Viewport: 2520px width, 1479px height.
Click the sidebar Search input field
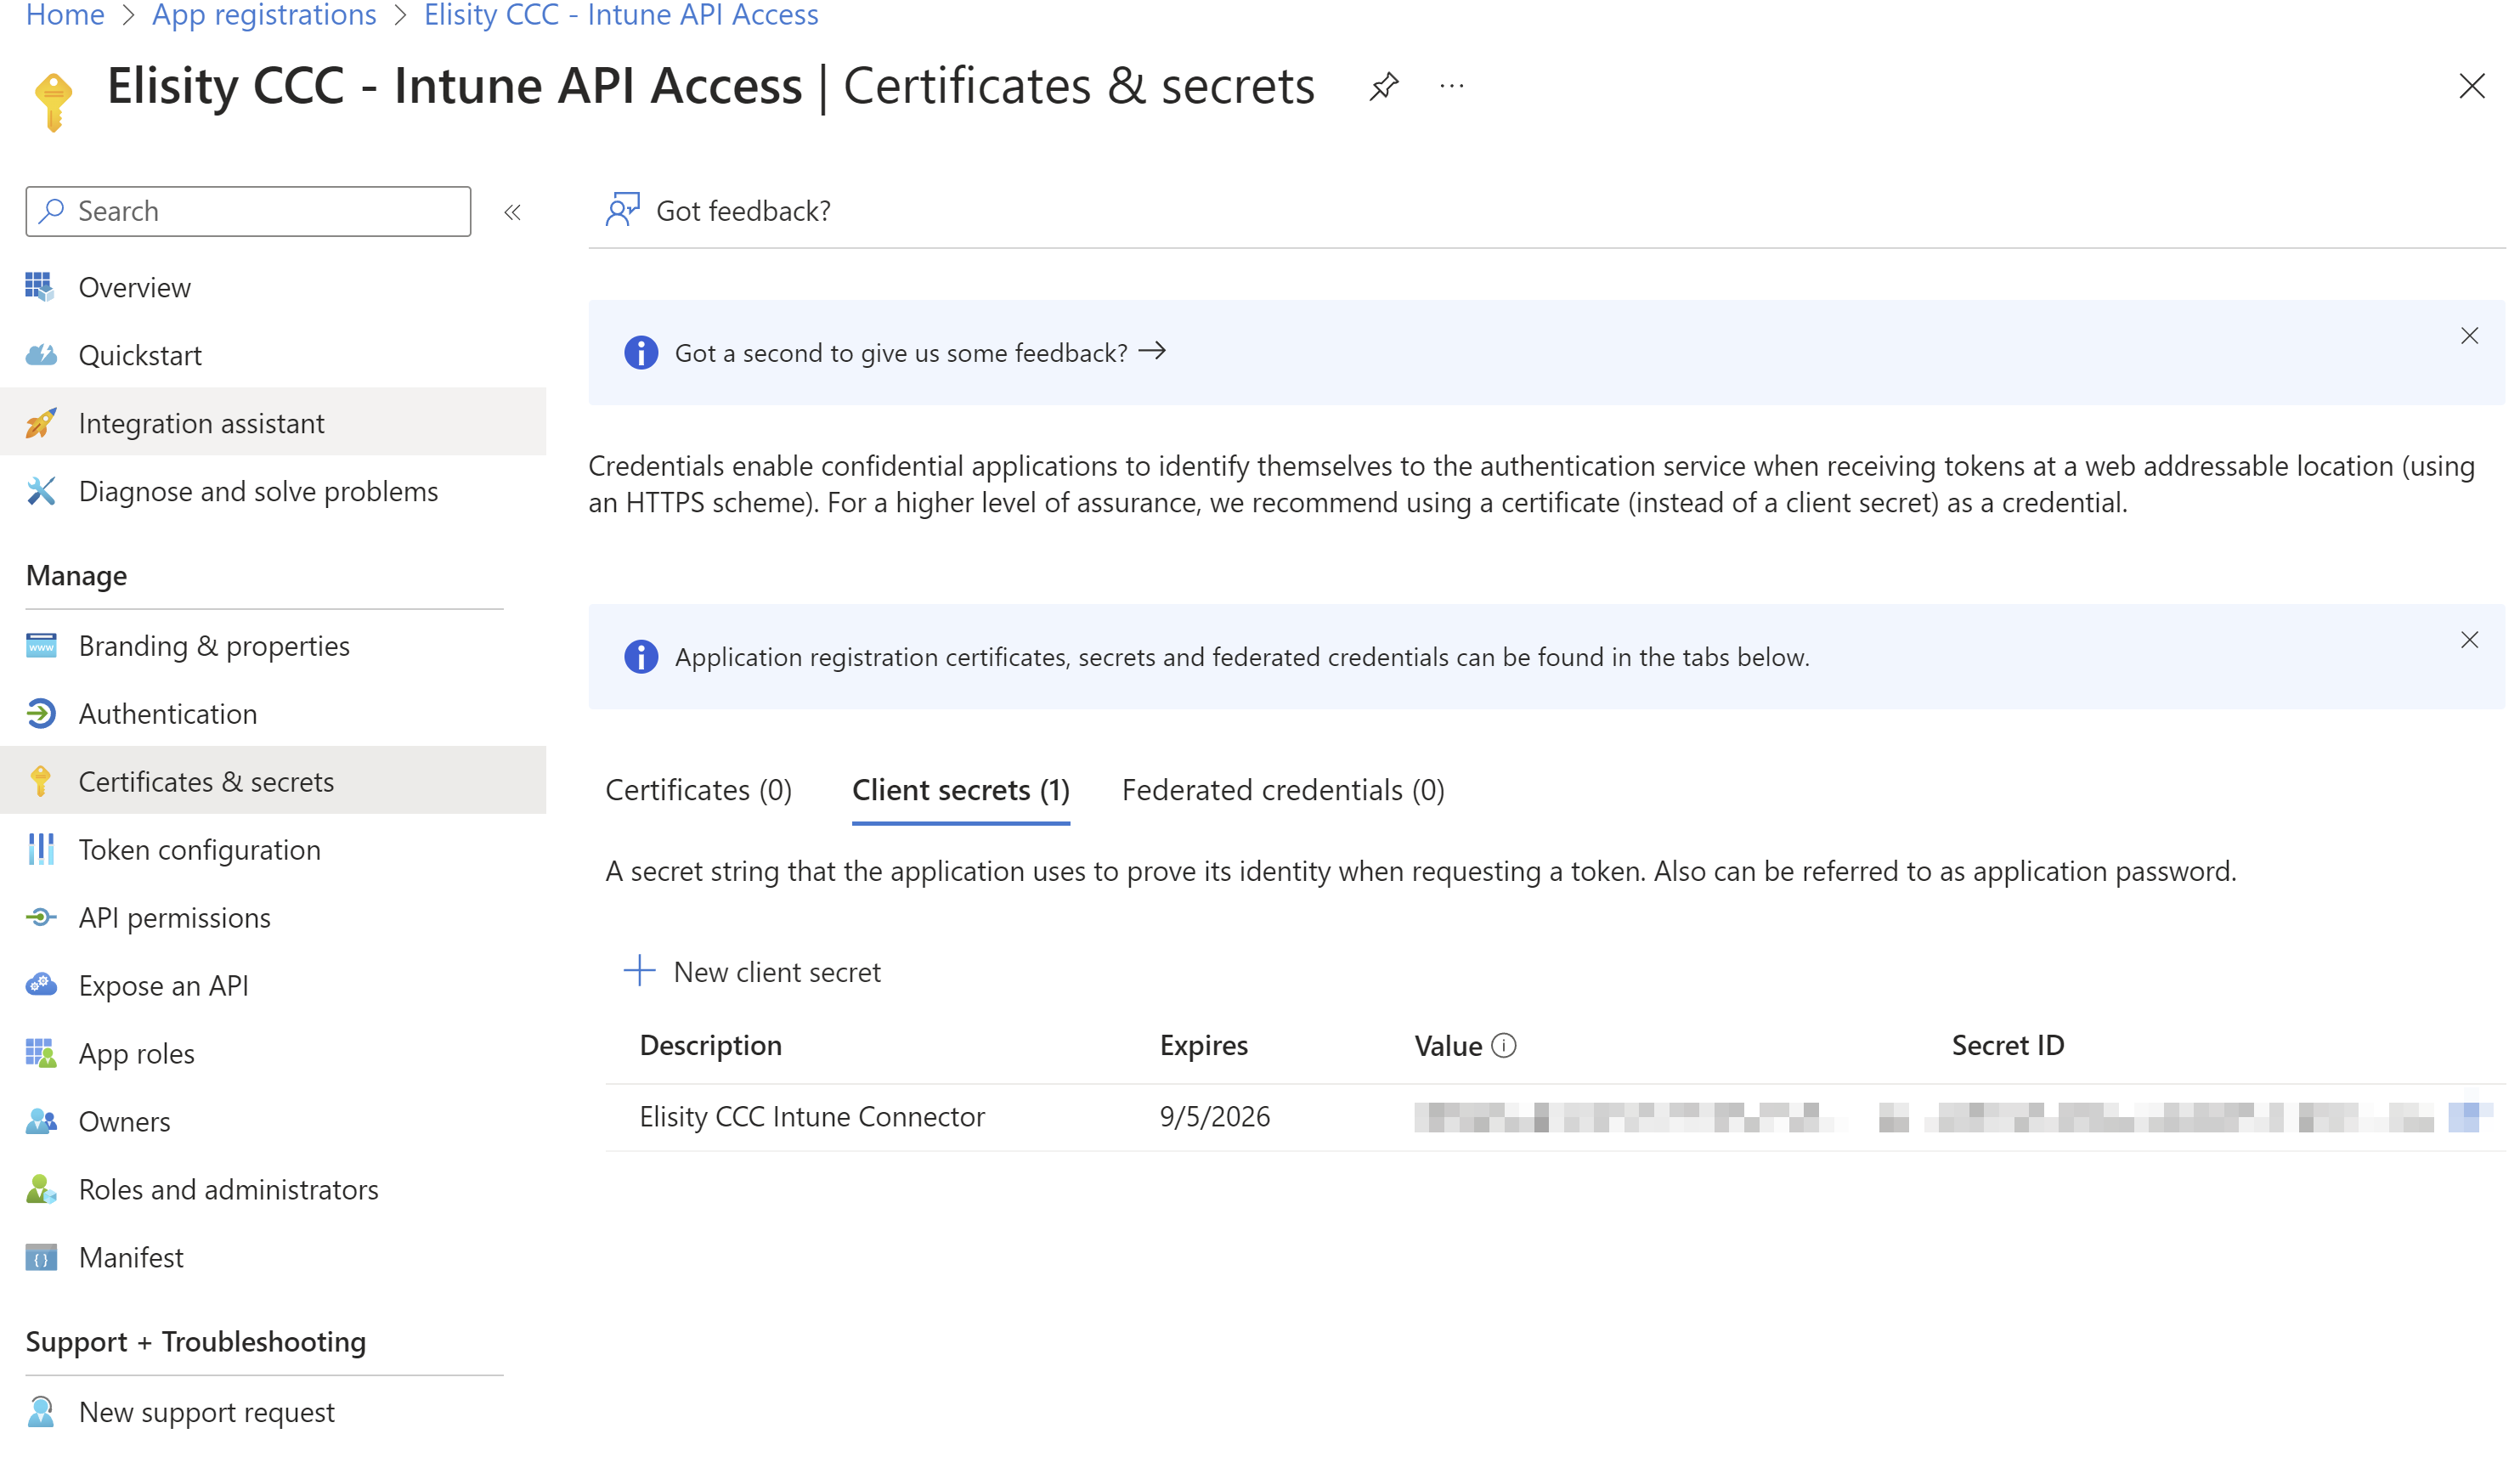pos(260,211)
